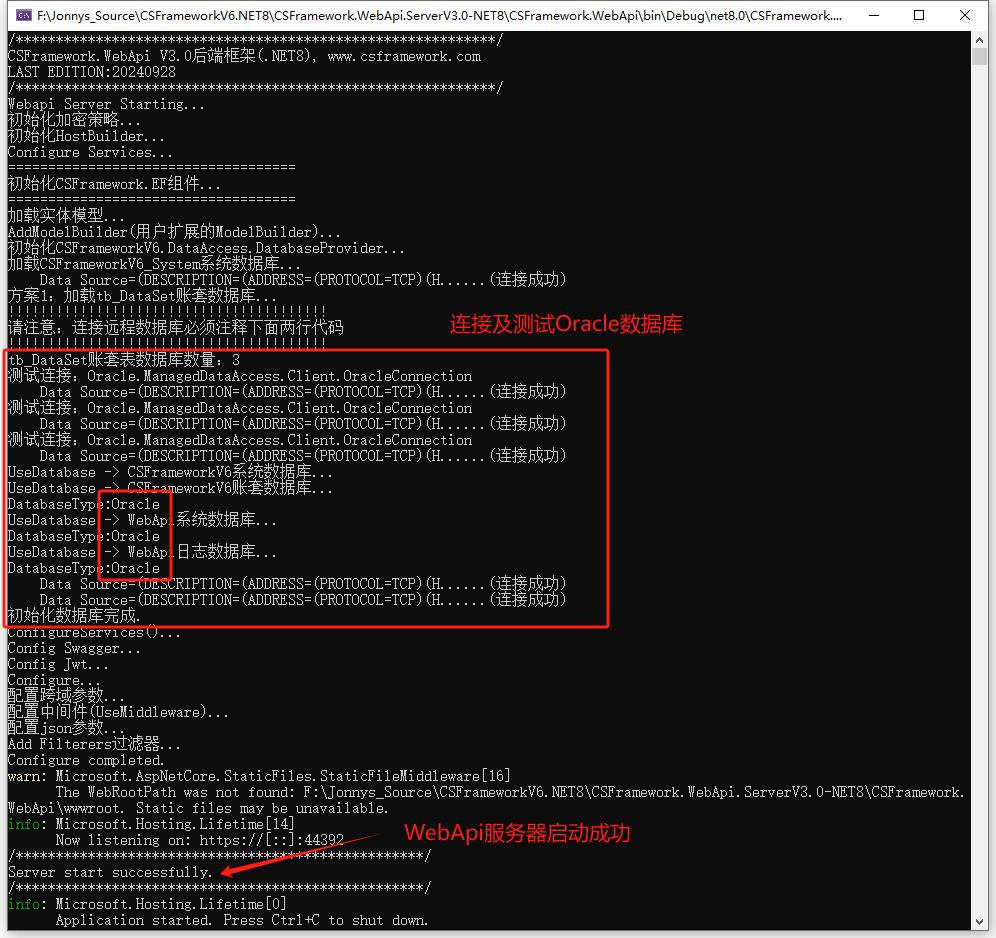Screen dimensions: 996x938
Task: Click the "Configure completed." line
Action: tap(86, 760)
